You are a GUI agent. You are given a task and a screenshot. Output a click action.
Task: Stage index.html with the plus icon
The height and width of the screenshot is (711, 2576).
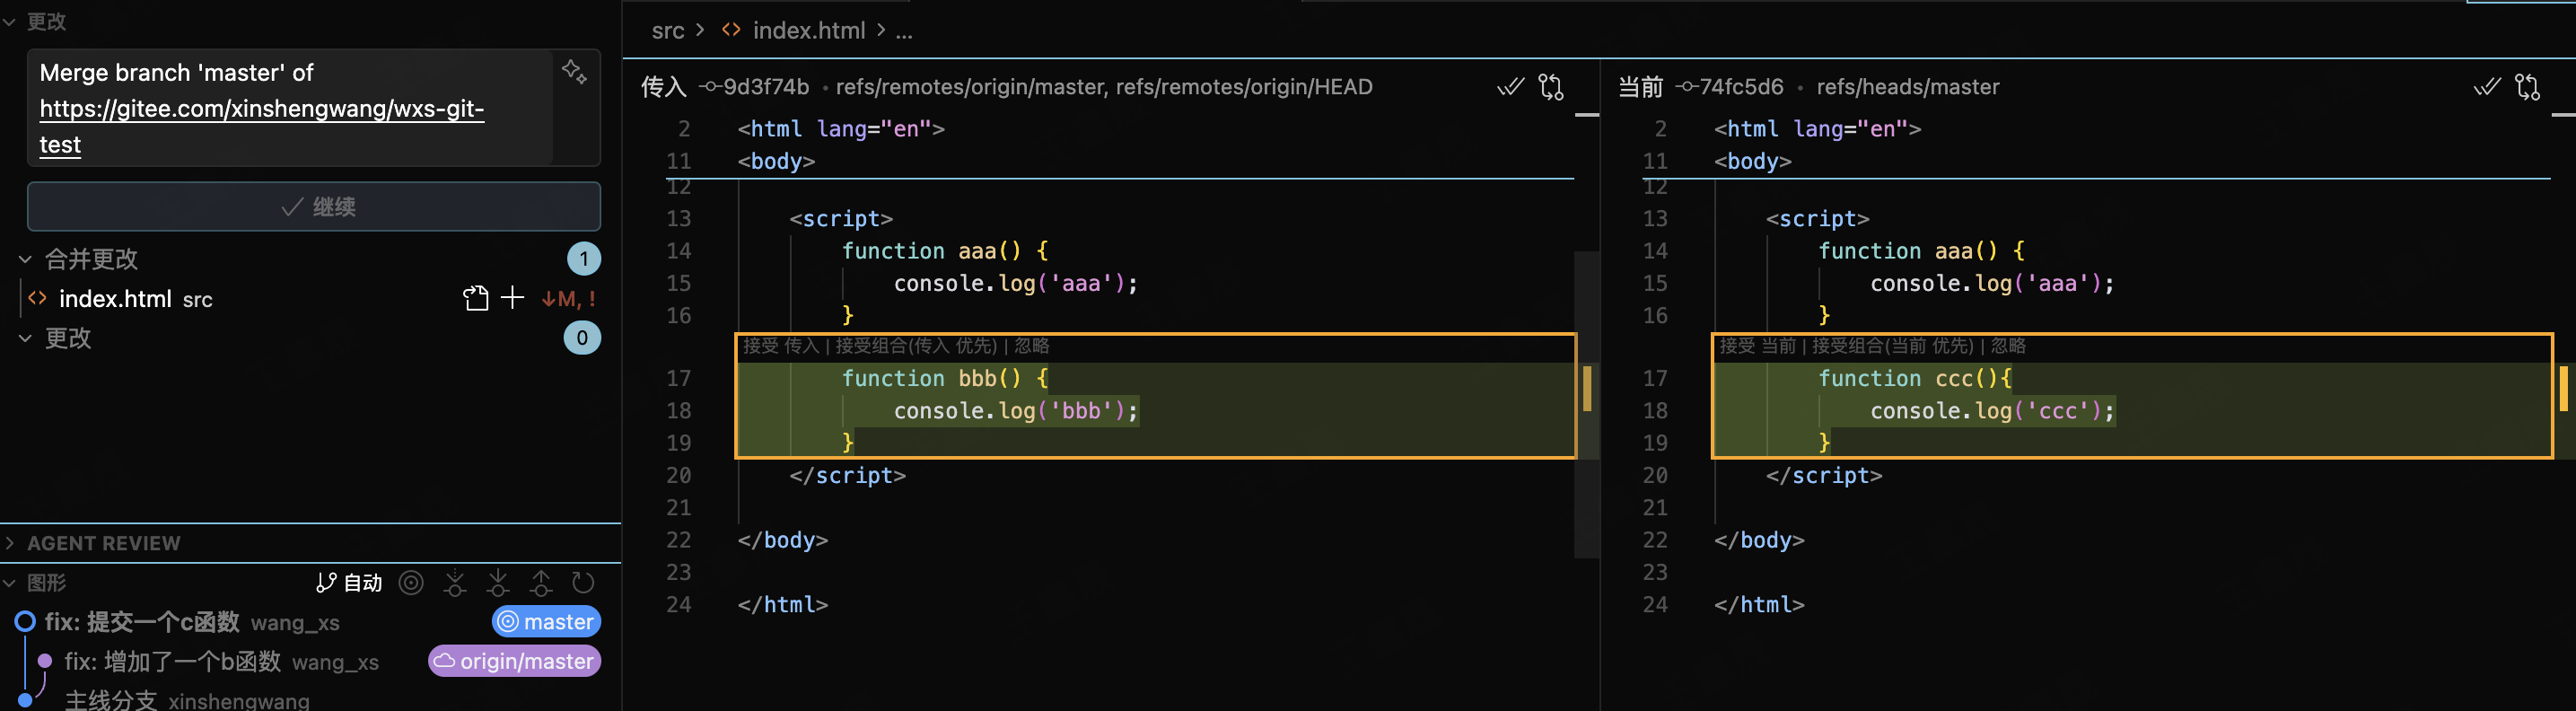512,298
